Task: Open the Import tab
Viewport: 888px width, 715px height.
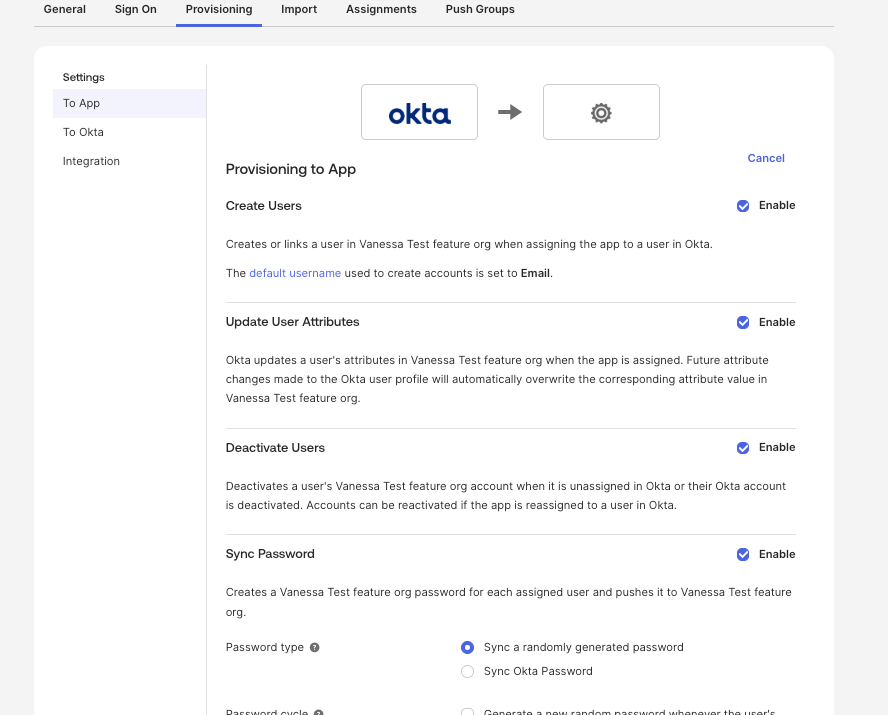Action: pyautogui.click(x=299, y=10)
